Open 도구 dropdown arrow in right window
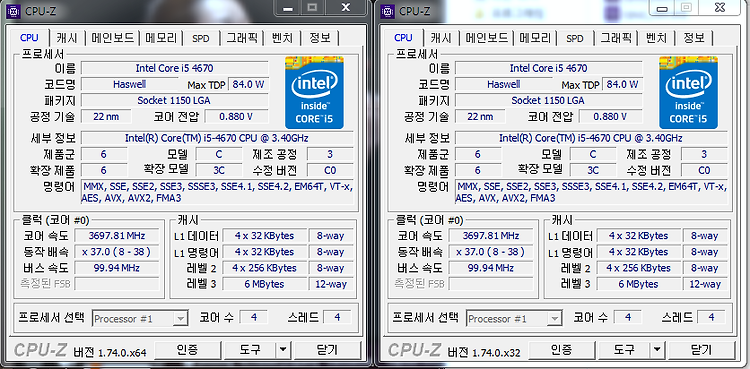The width and height of the screenshot is (750, 369). [657, 349]
